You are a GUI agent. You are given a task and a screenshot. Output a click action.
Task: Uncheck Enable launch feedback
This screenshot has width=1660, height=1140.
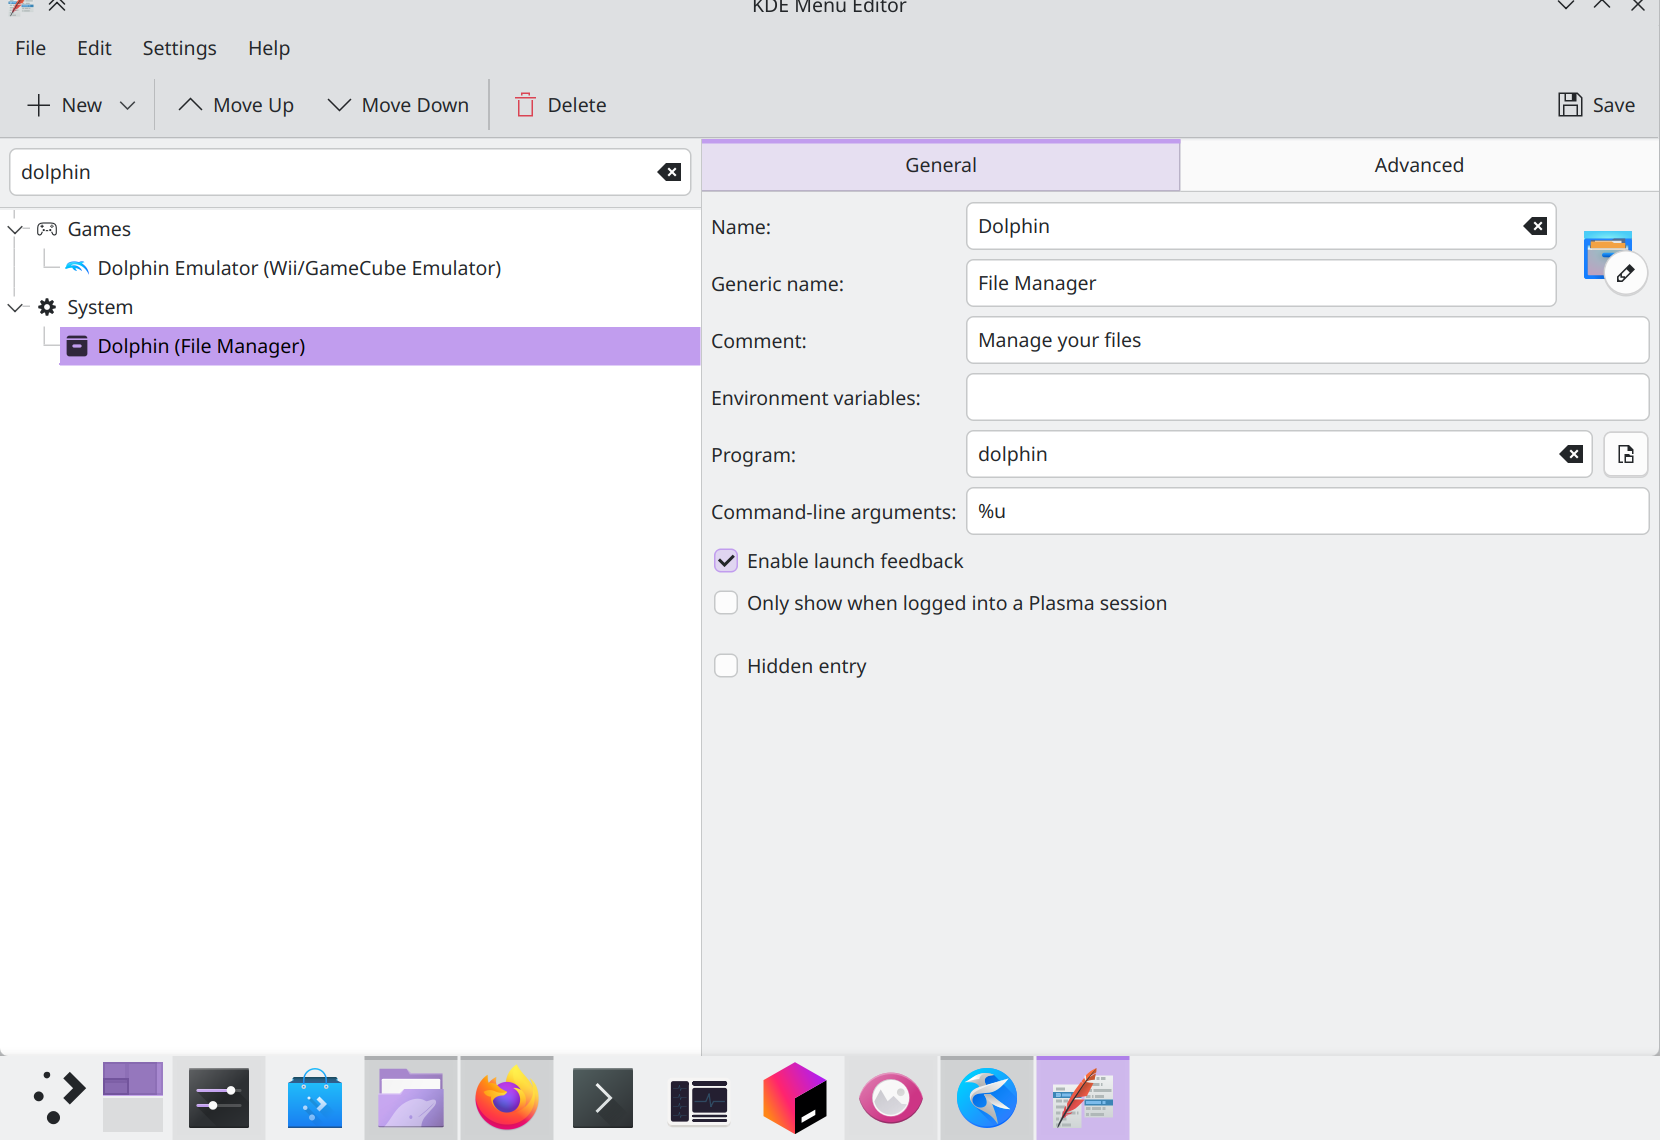(x=725, y=560)
